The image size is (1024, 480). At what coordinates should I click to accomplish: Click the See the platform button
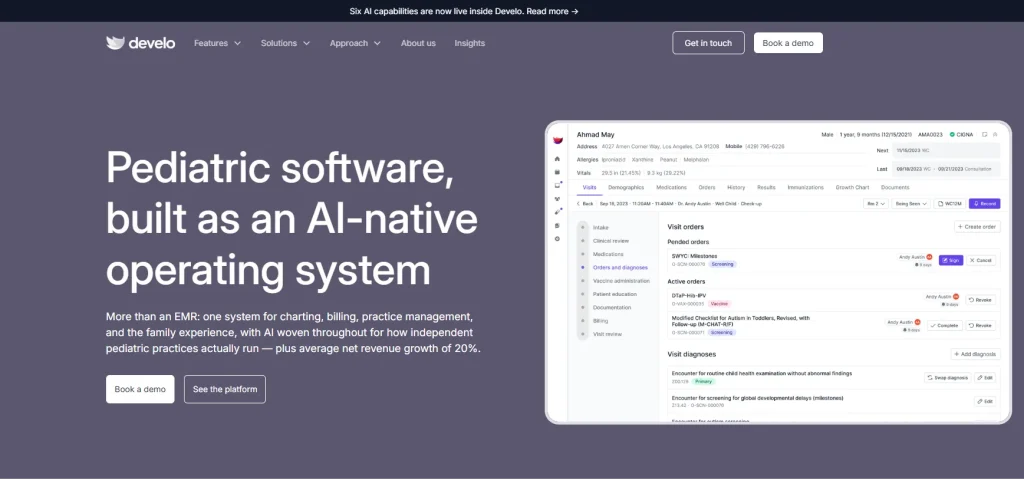(225, 389)
